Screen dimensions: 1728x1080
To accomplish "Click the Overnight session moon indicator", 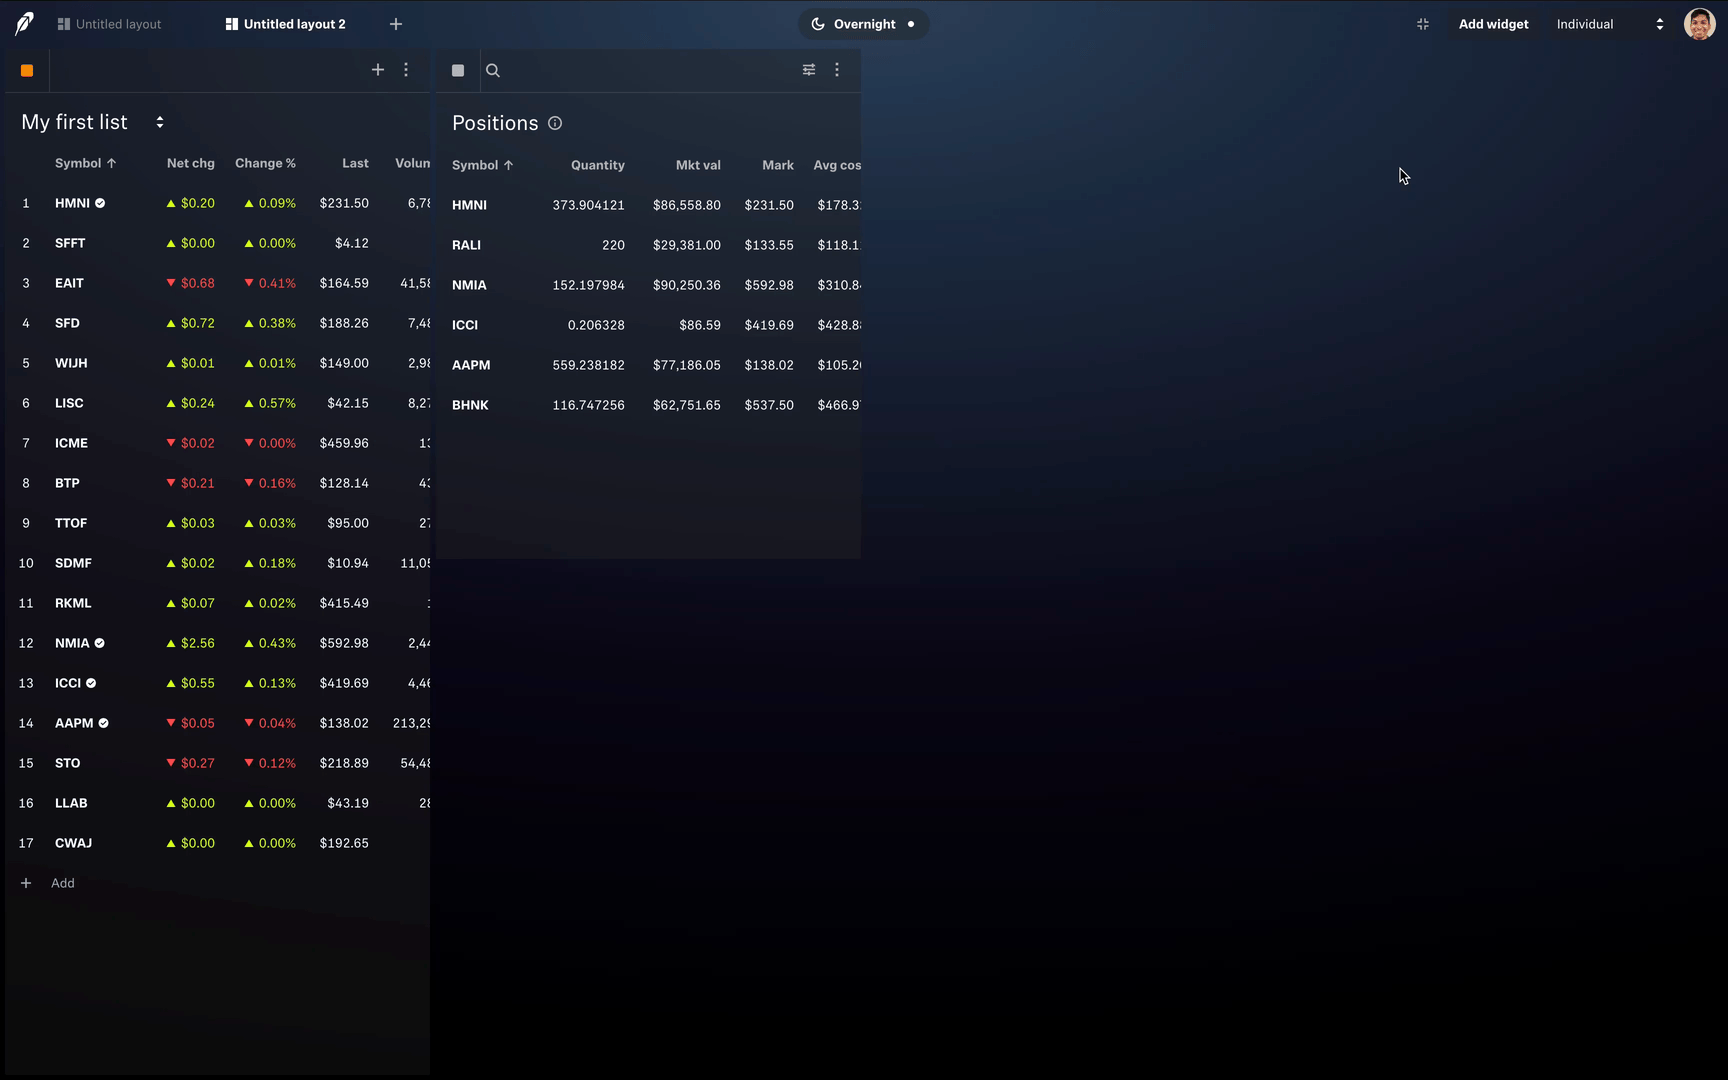I will point(817,24).
